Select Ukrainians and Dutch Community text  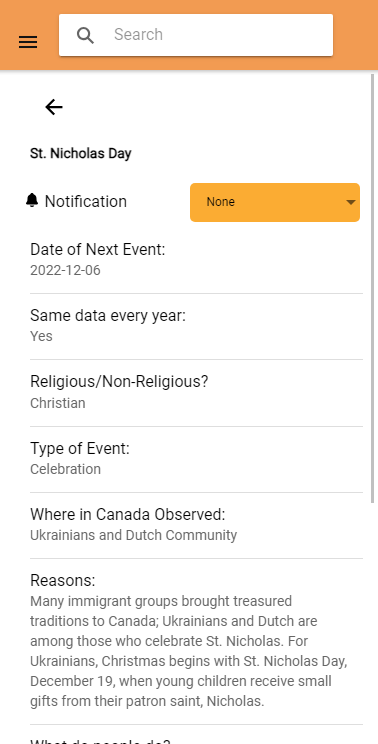coord(134,535)
